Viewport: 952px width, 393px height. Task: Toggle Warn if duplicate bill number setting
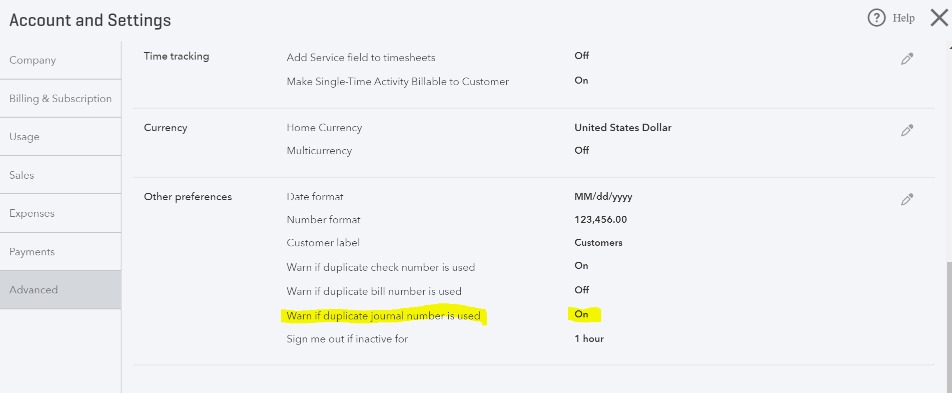pyautogui.click(x=582, y=290)
